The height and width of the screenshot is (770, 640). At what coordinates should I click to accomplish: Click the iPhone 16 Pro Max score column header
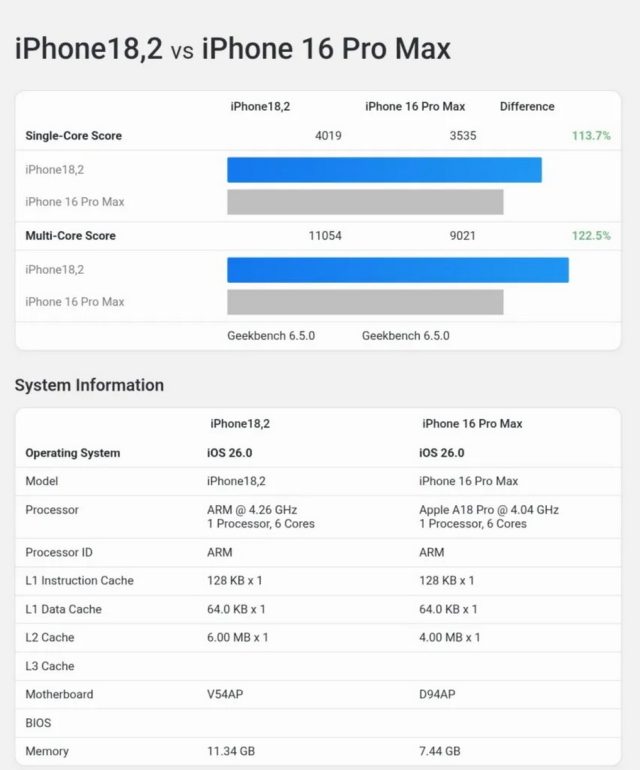click(415, 107)
